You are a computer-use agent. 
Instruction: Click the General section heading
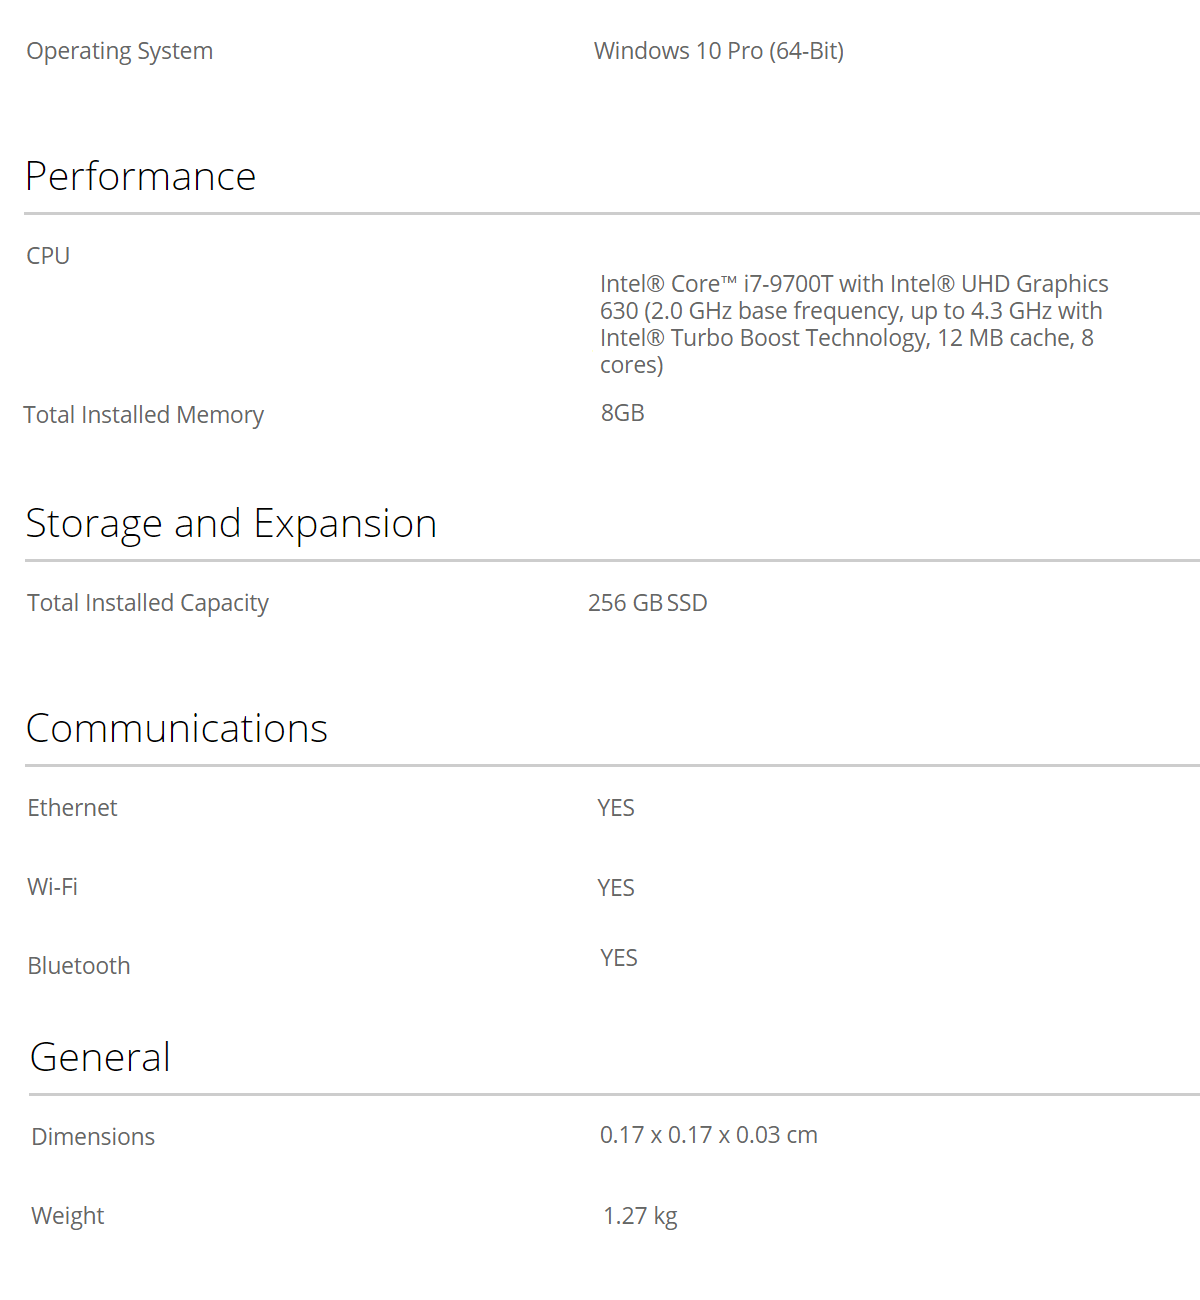(x=100, y=1057)
